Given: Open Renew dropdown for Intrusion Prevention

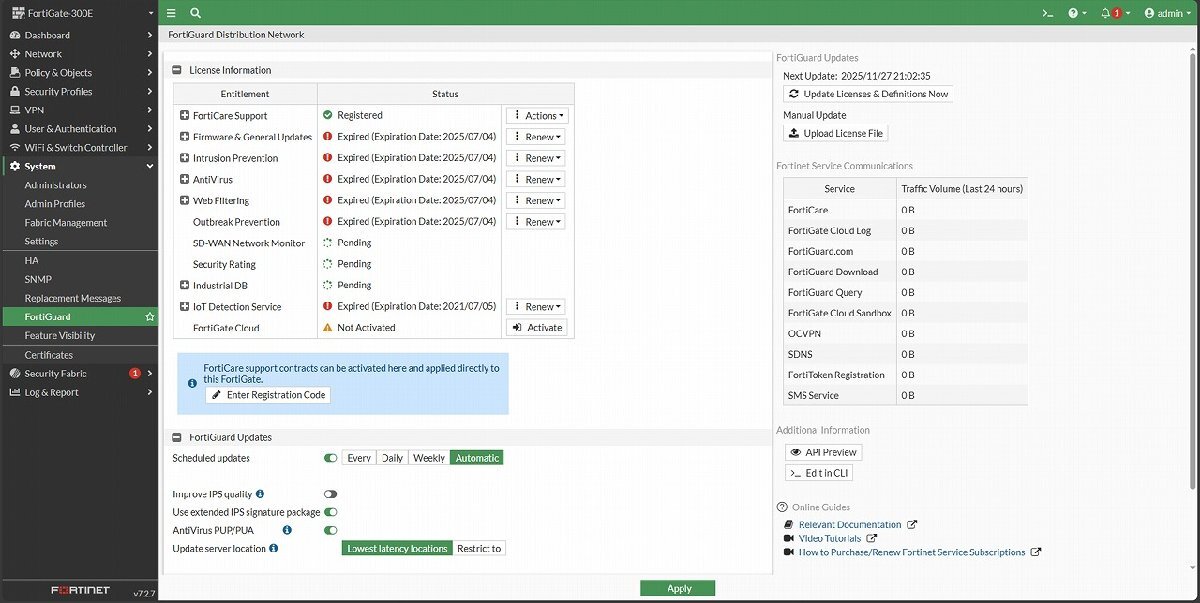Looking at the screenshot, I should point(537,158).
